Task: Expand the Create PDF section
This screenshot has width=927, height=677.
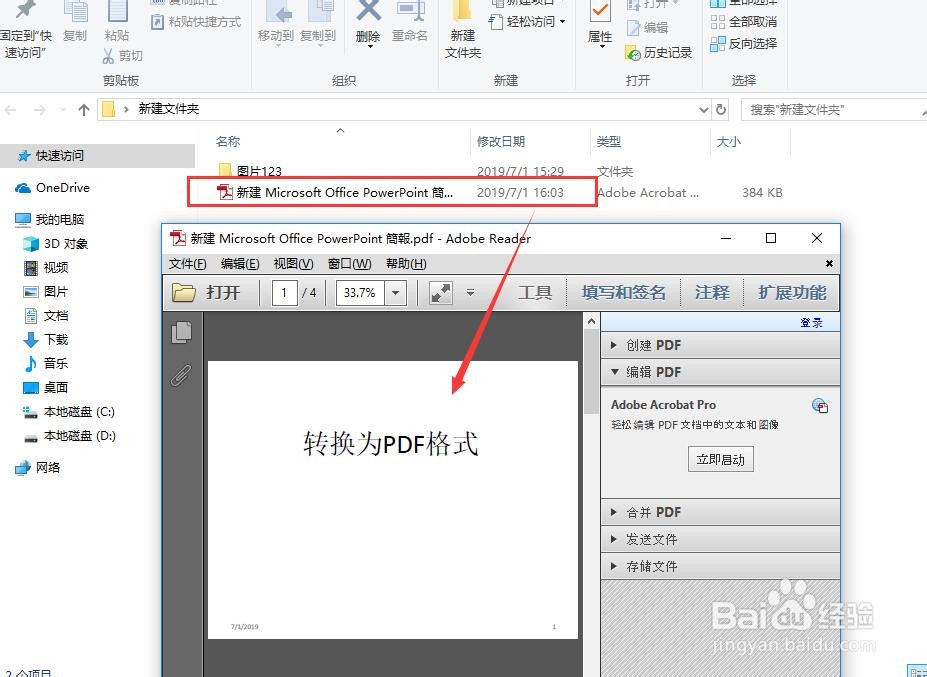Action: point(720,345)
